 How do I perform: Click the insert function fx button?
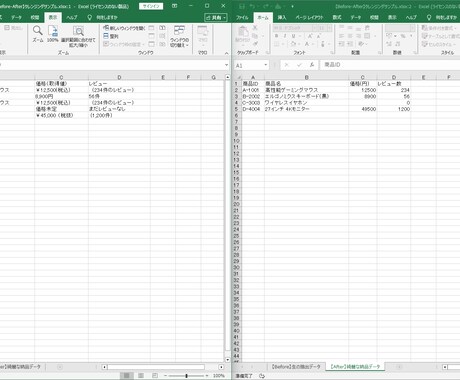[312, 65]
